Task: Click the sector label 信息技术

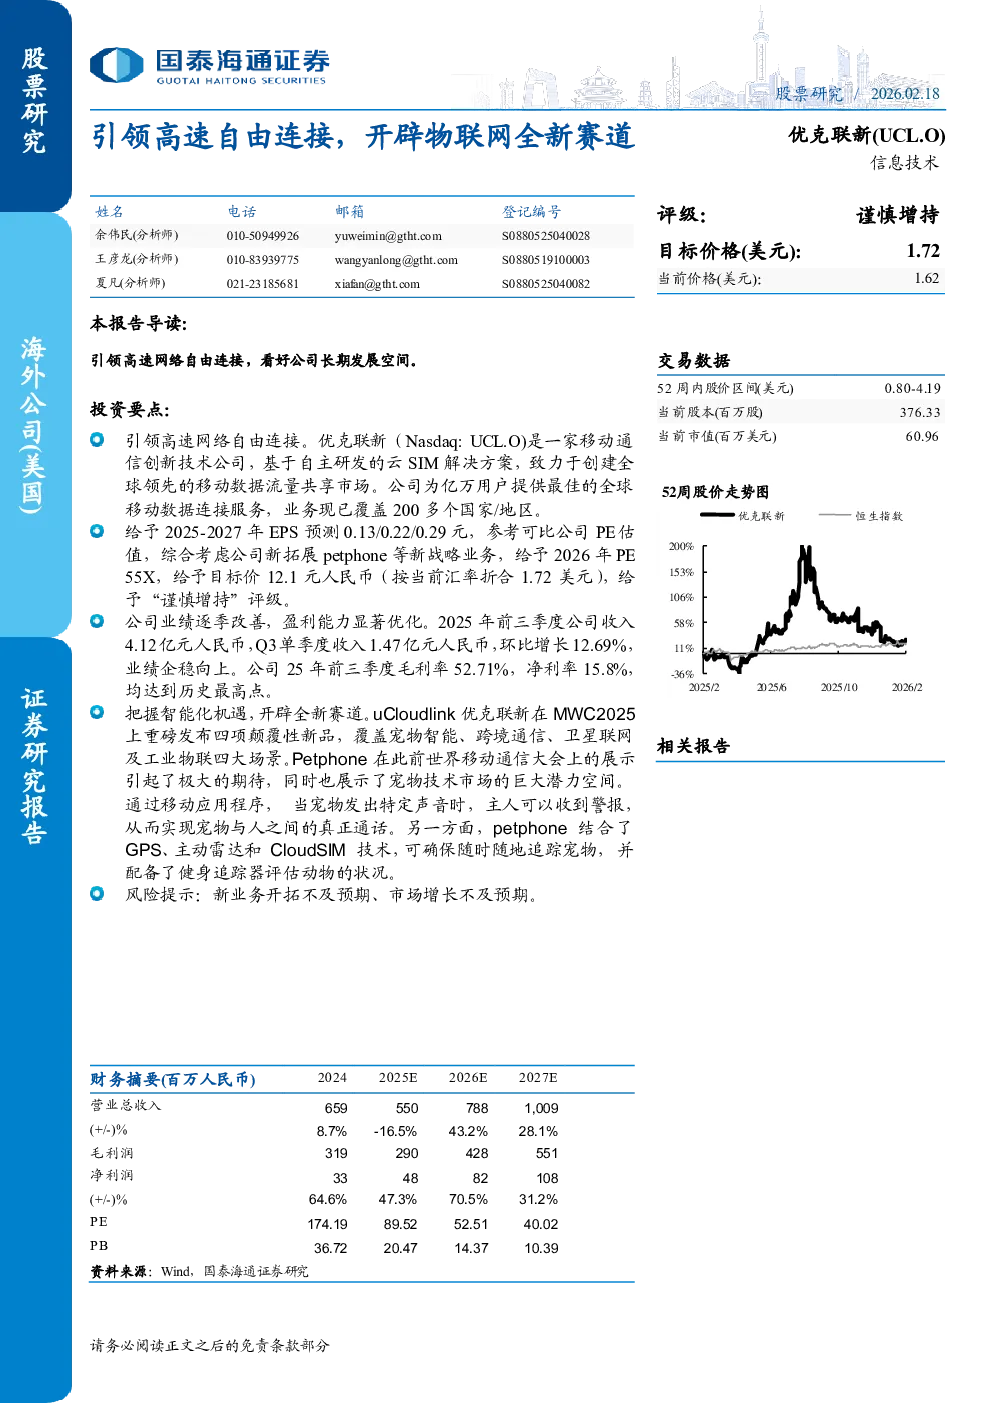Action: (x=905, y=162)
